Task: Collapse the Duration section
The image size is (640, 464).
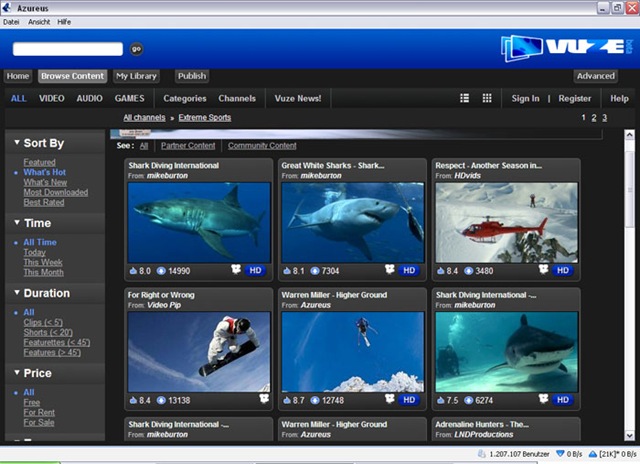Action: (17, 293)
